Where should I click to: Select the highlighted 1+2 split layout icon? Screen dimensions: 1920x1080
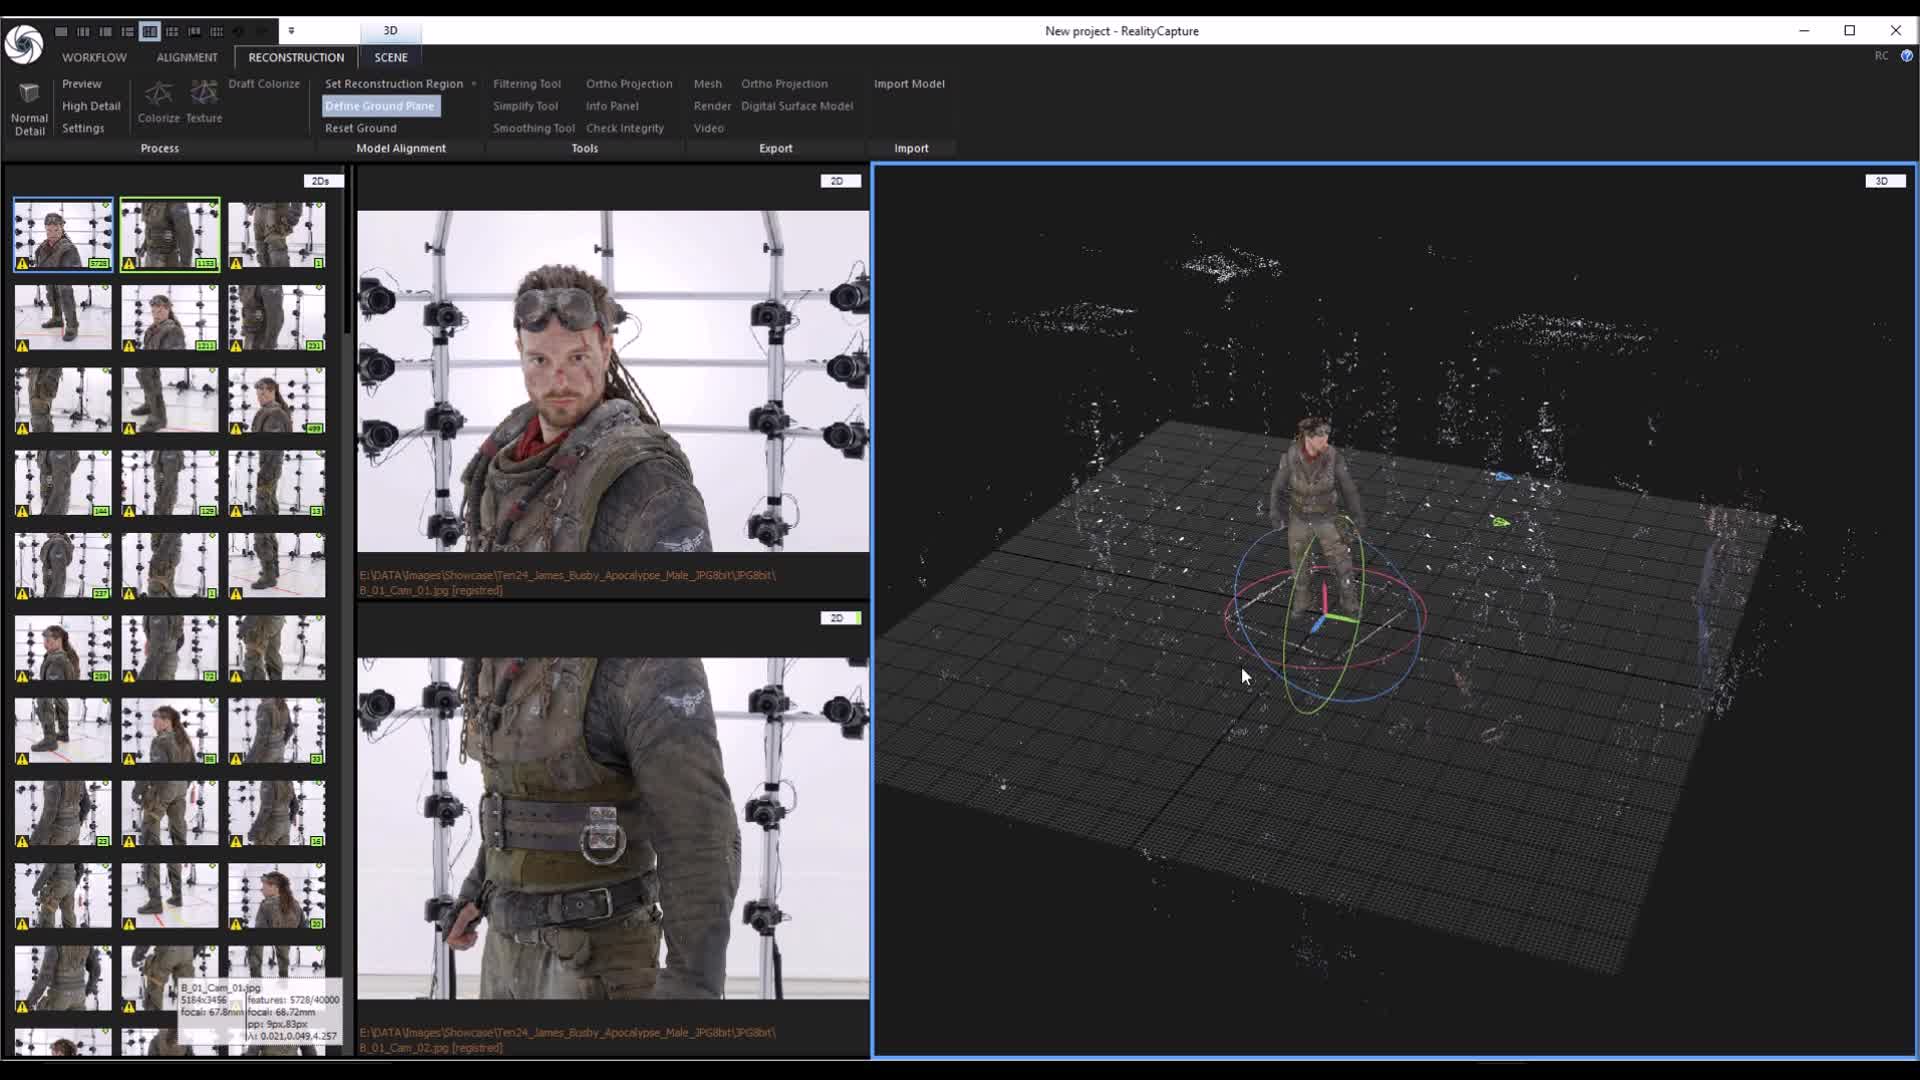coord(149,32)
